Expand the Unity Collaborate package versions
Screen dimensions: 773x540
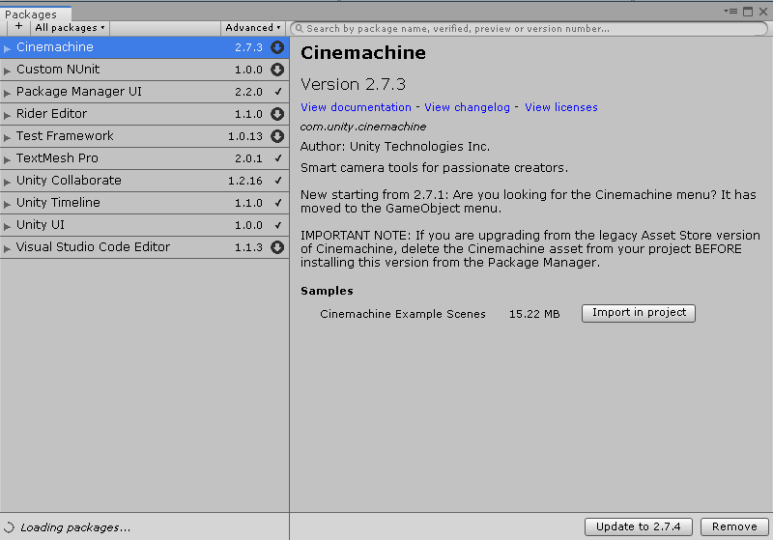(x=7, y=181)
